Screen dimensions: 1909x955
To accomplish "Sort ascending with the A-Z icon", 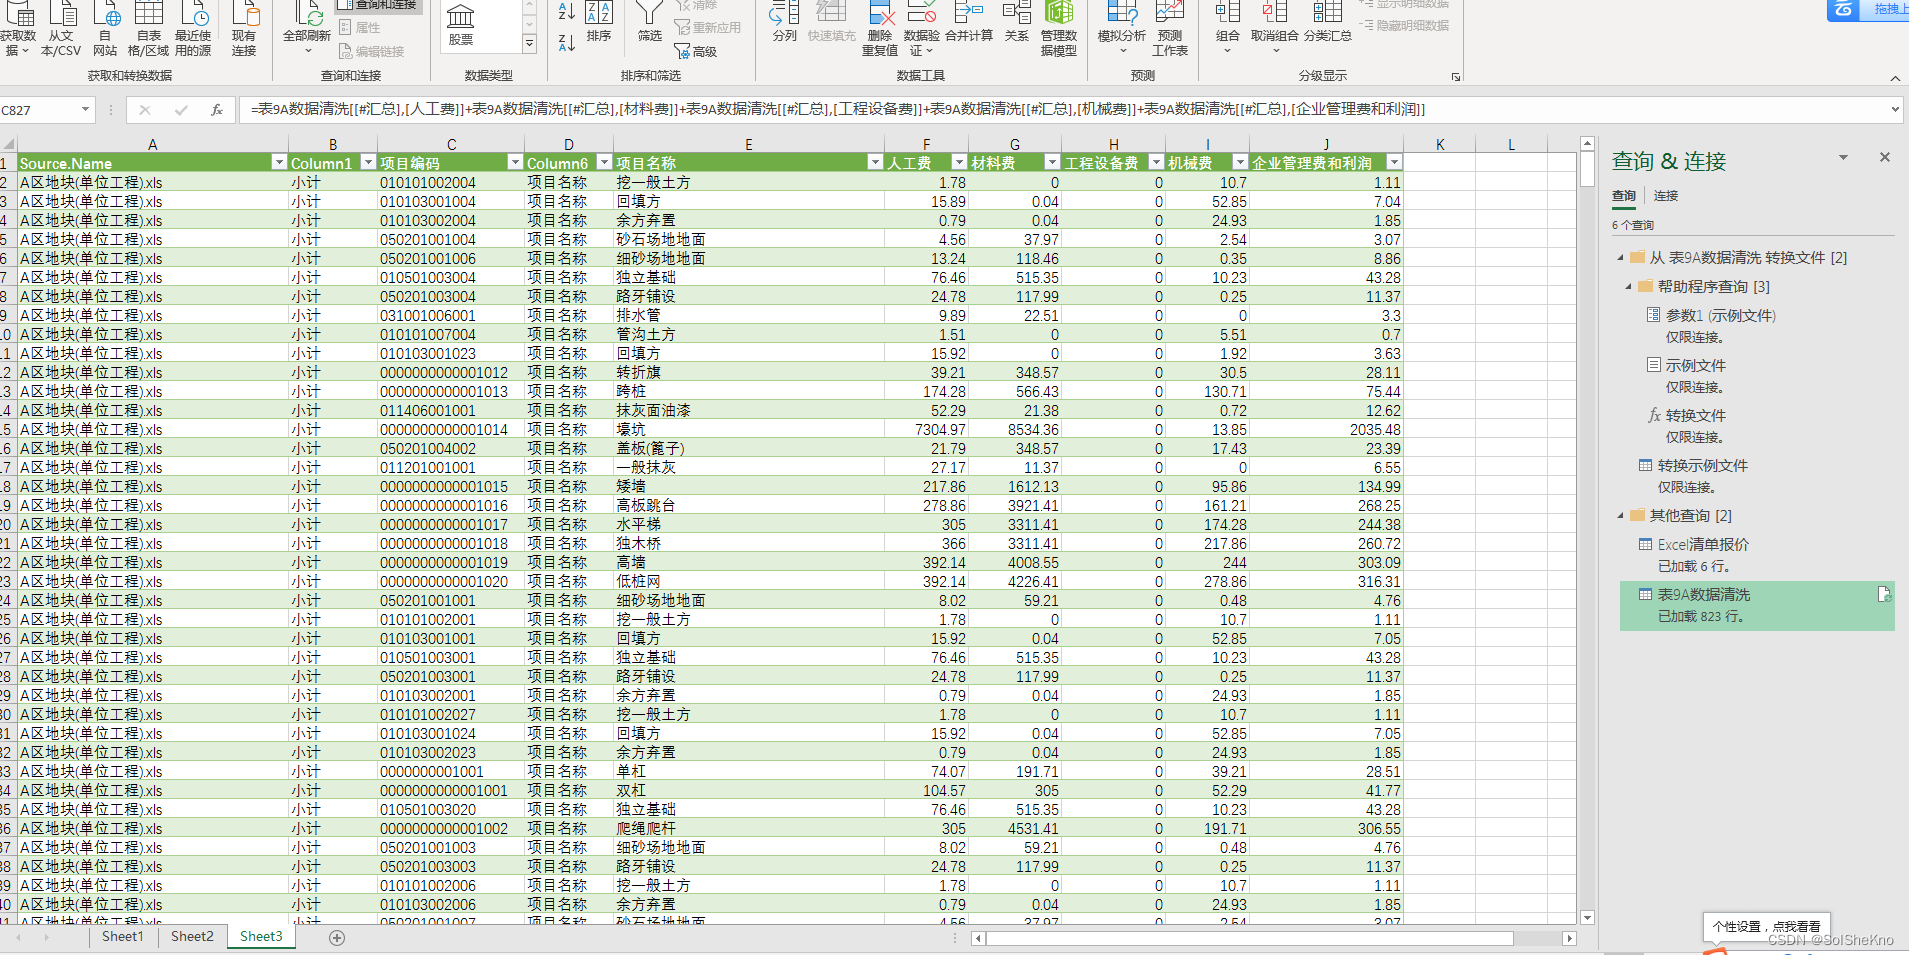I will pos(566,12).
